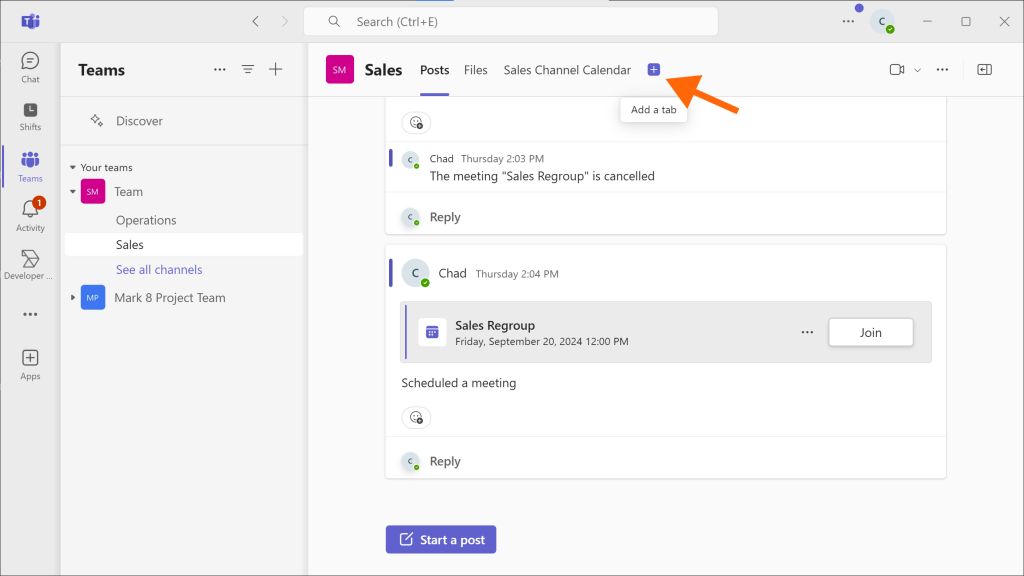Click the Search box
This screenshot has width=1024, height=576.
click(511, 22)
